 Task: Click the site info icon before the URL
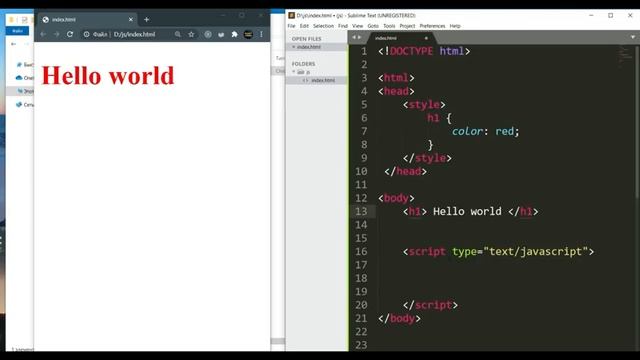click(x=86, y=34)
